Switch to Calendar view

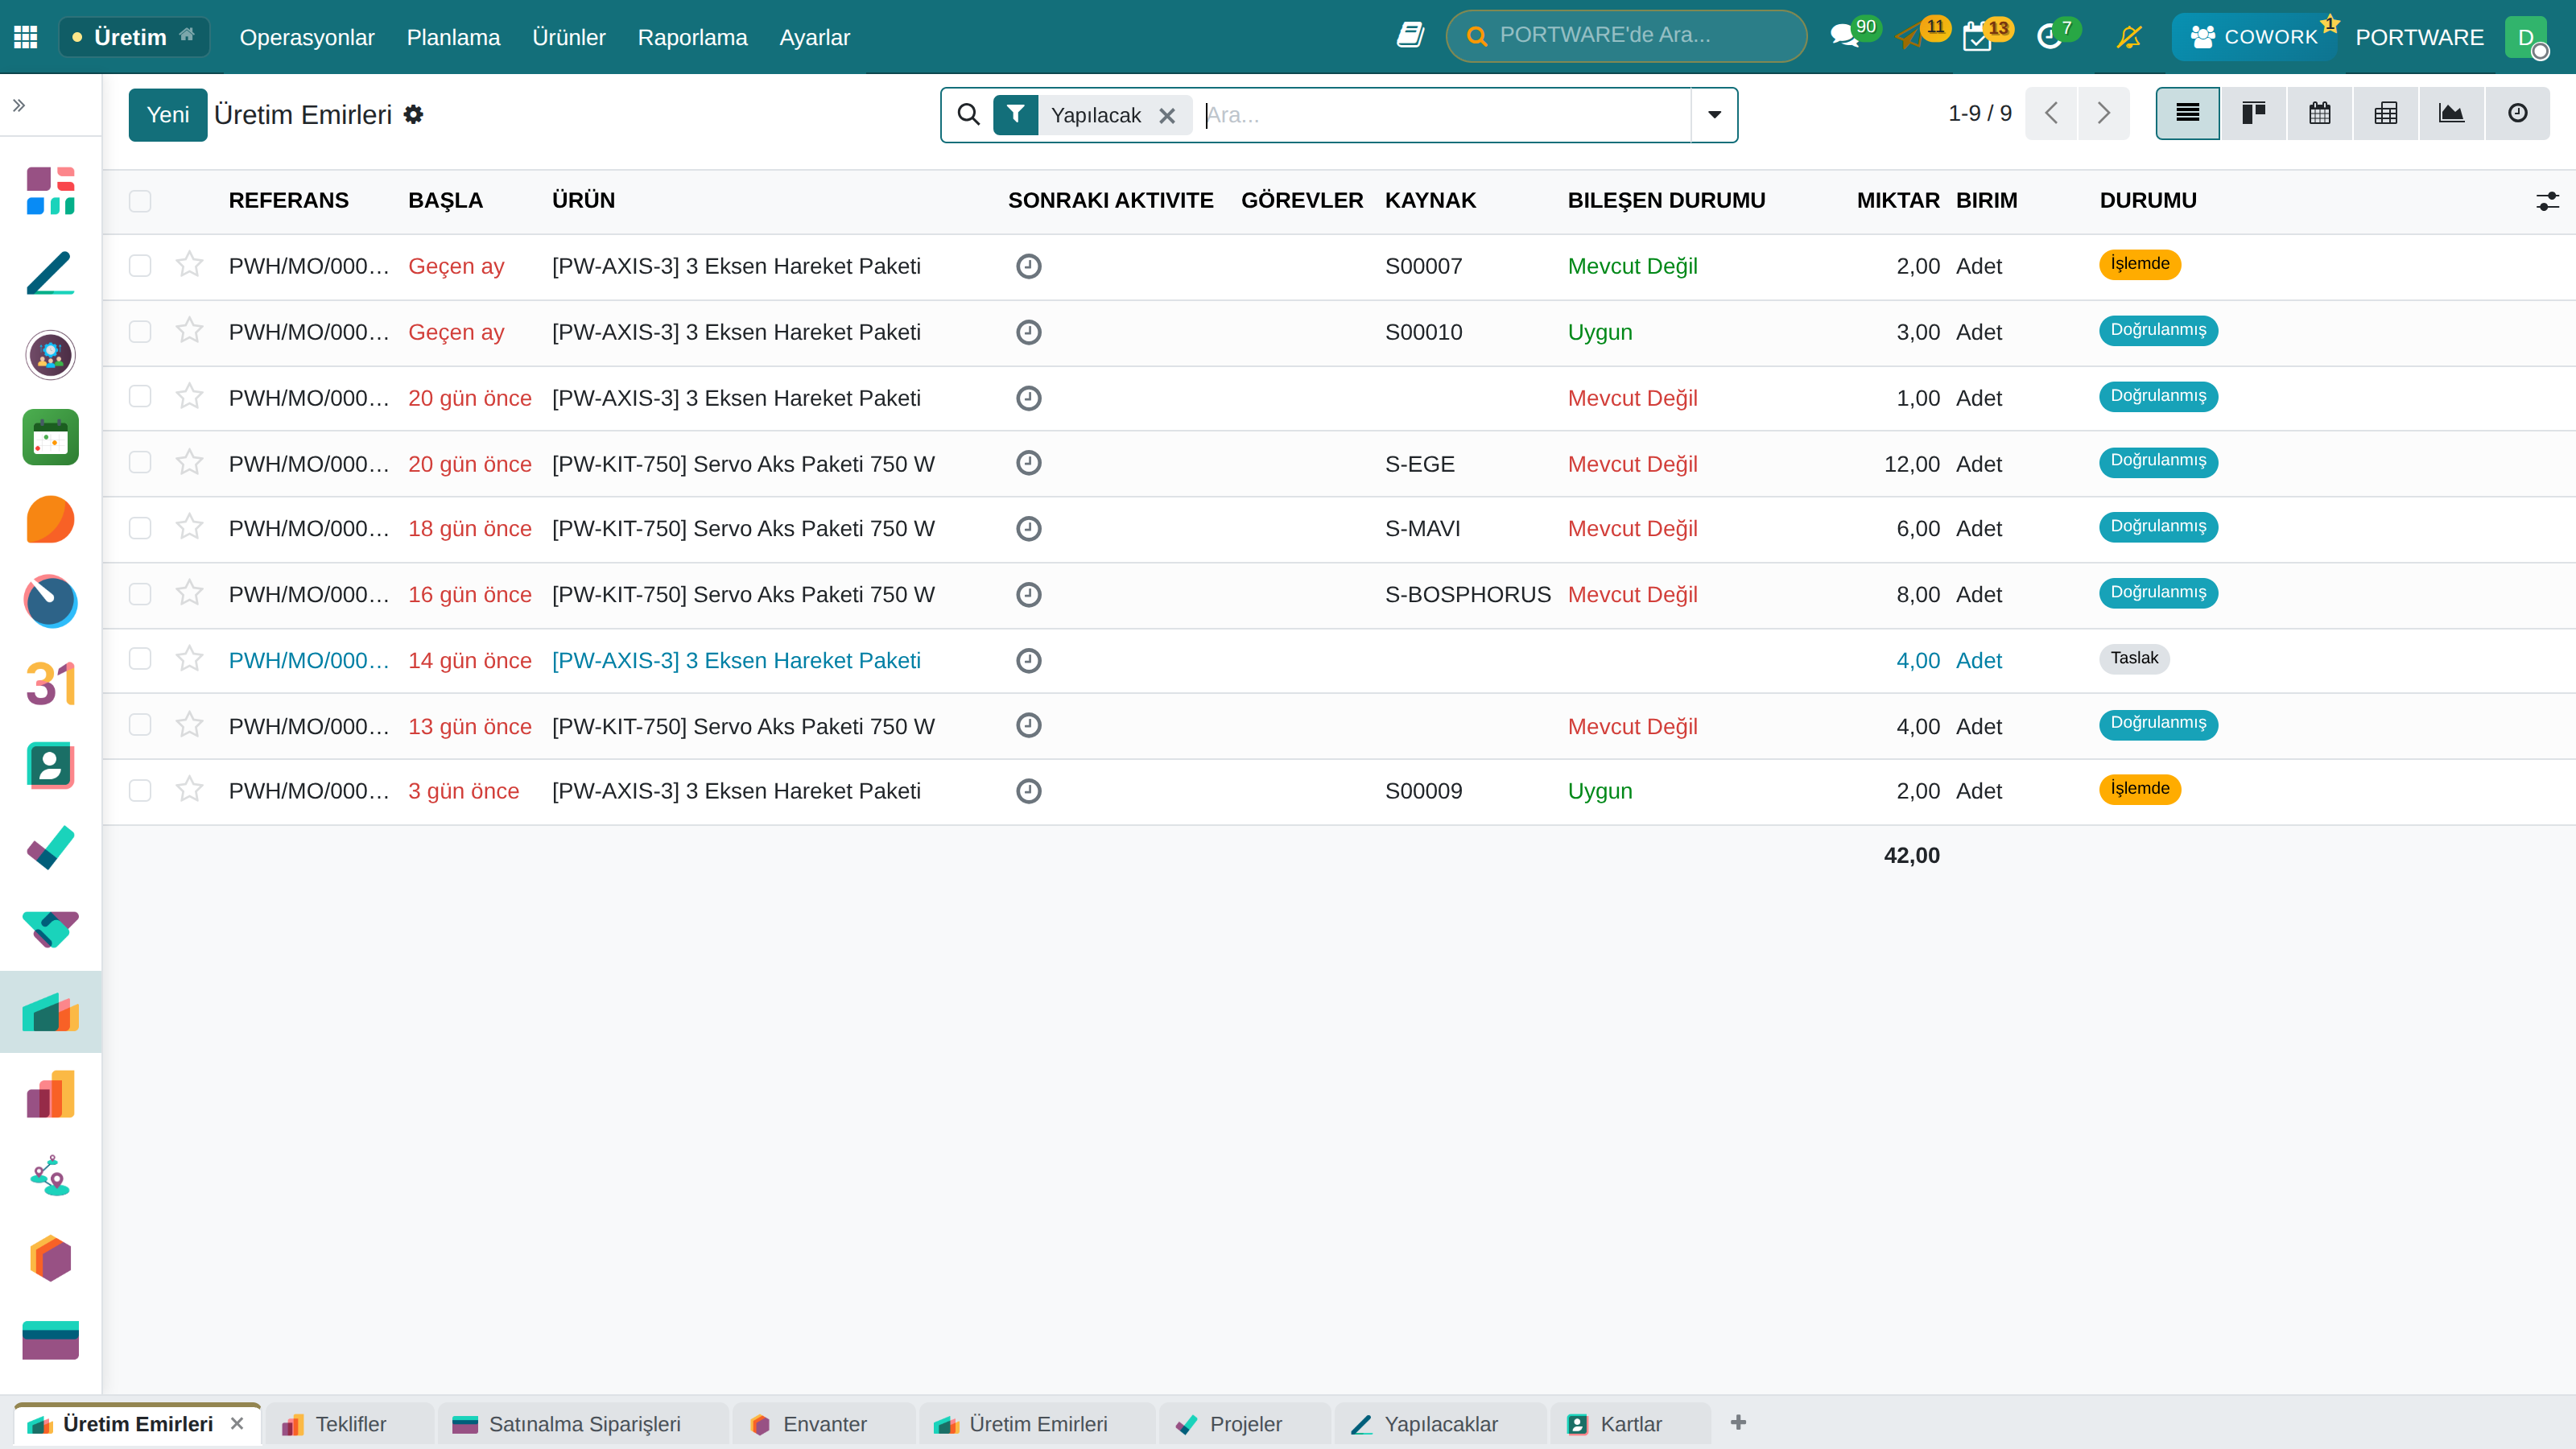coord(2319,113)
